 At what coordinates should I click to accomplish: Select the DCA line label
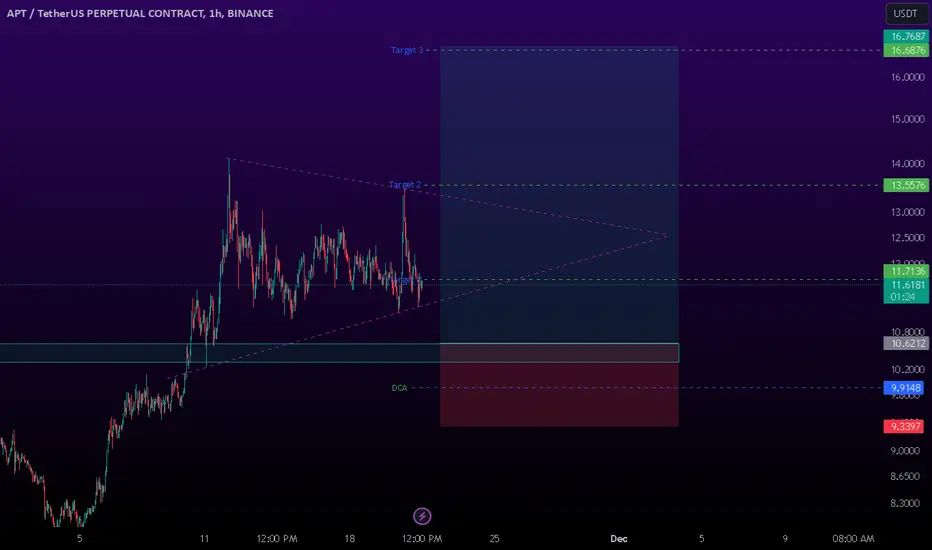399,388
